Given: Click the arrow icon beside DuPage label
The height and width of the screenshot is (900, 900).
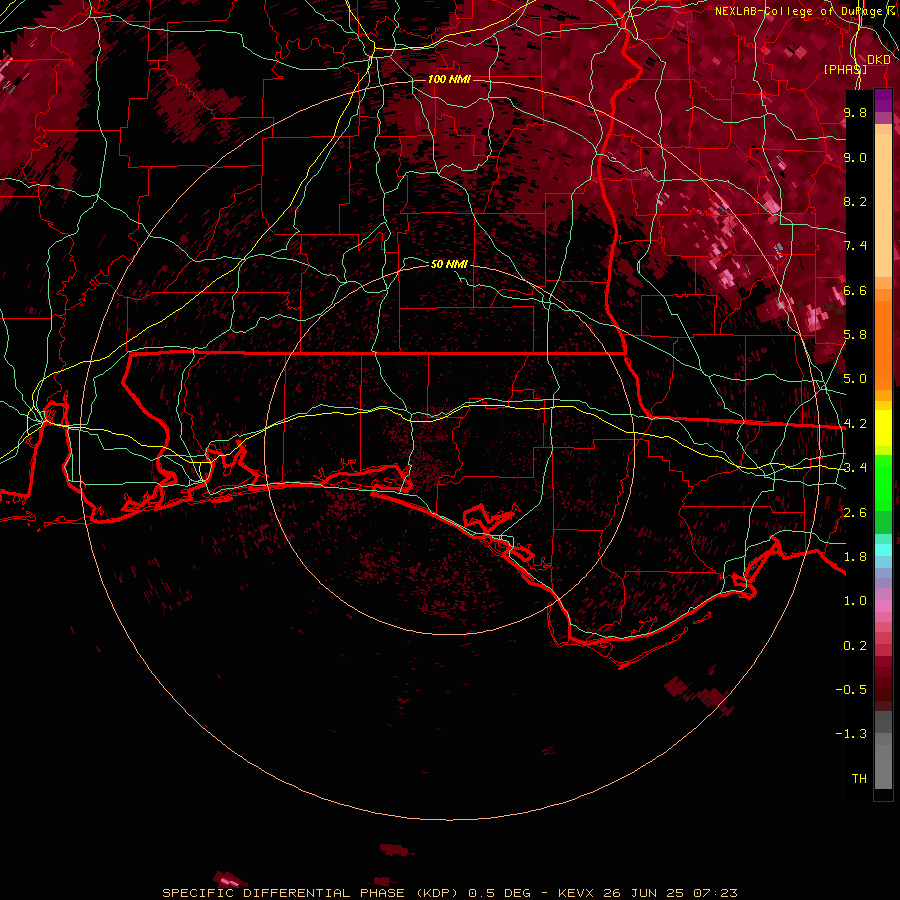Looking at the screenshot, I should pyautogui.click(x=891, y=11).
